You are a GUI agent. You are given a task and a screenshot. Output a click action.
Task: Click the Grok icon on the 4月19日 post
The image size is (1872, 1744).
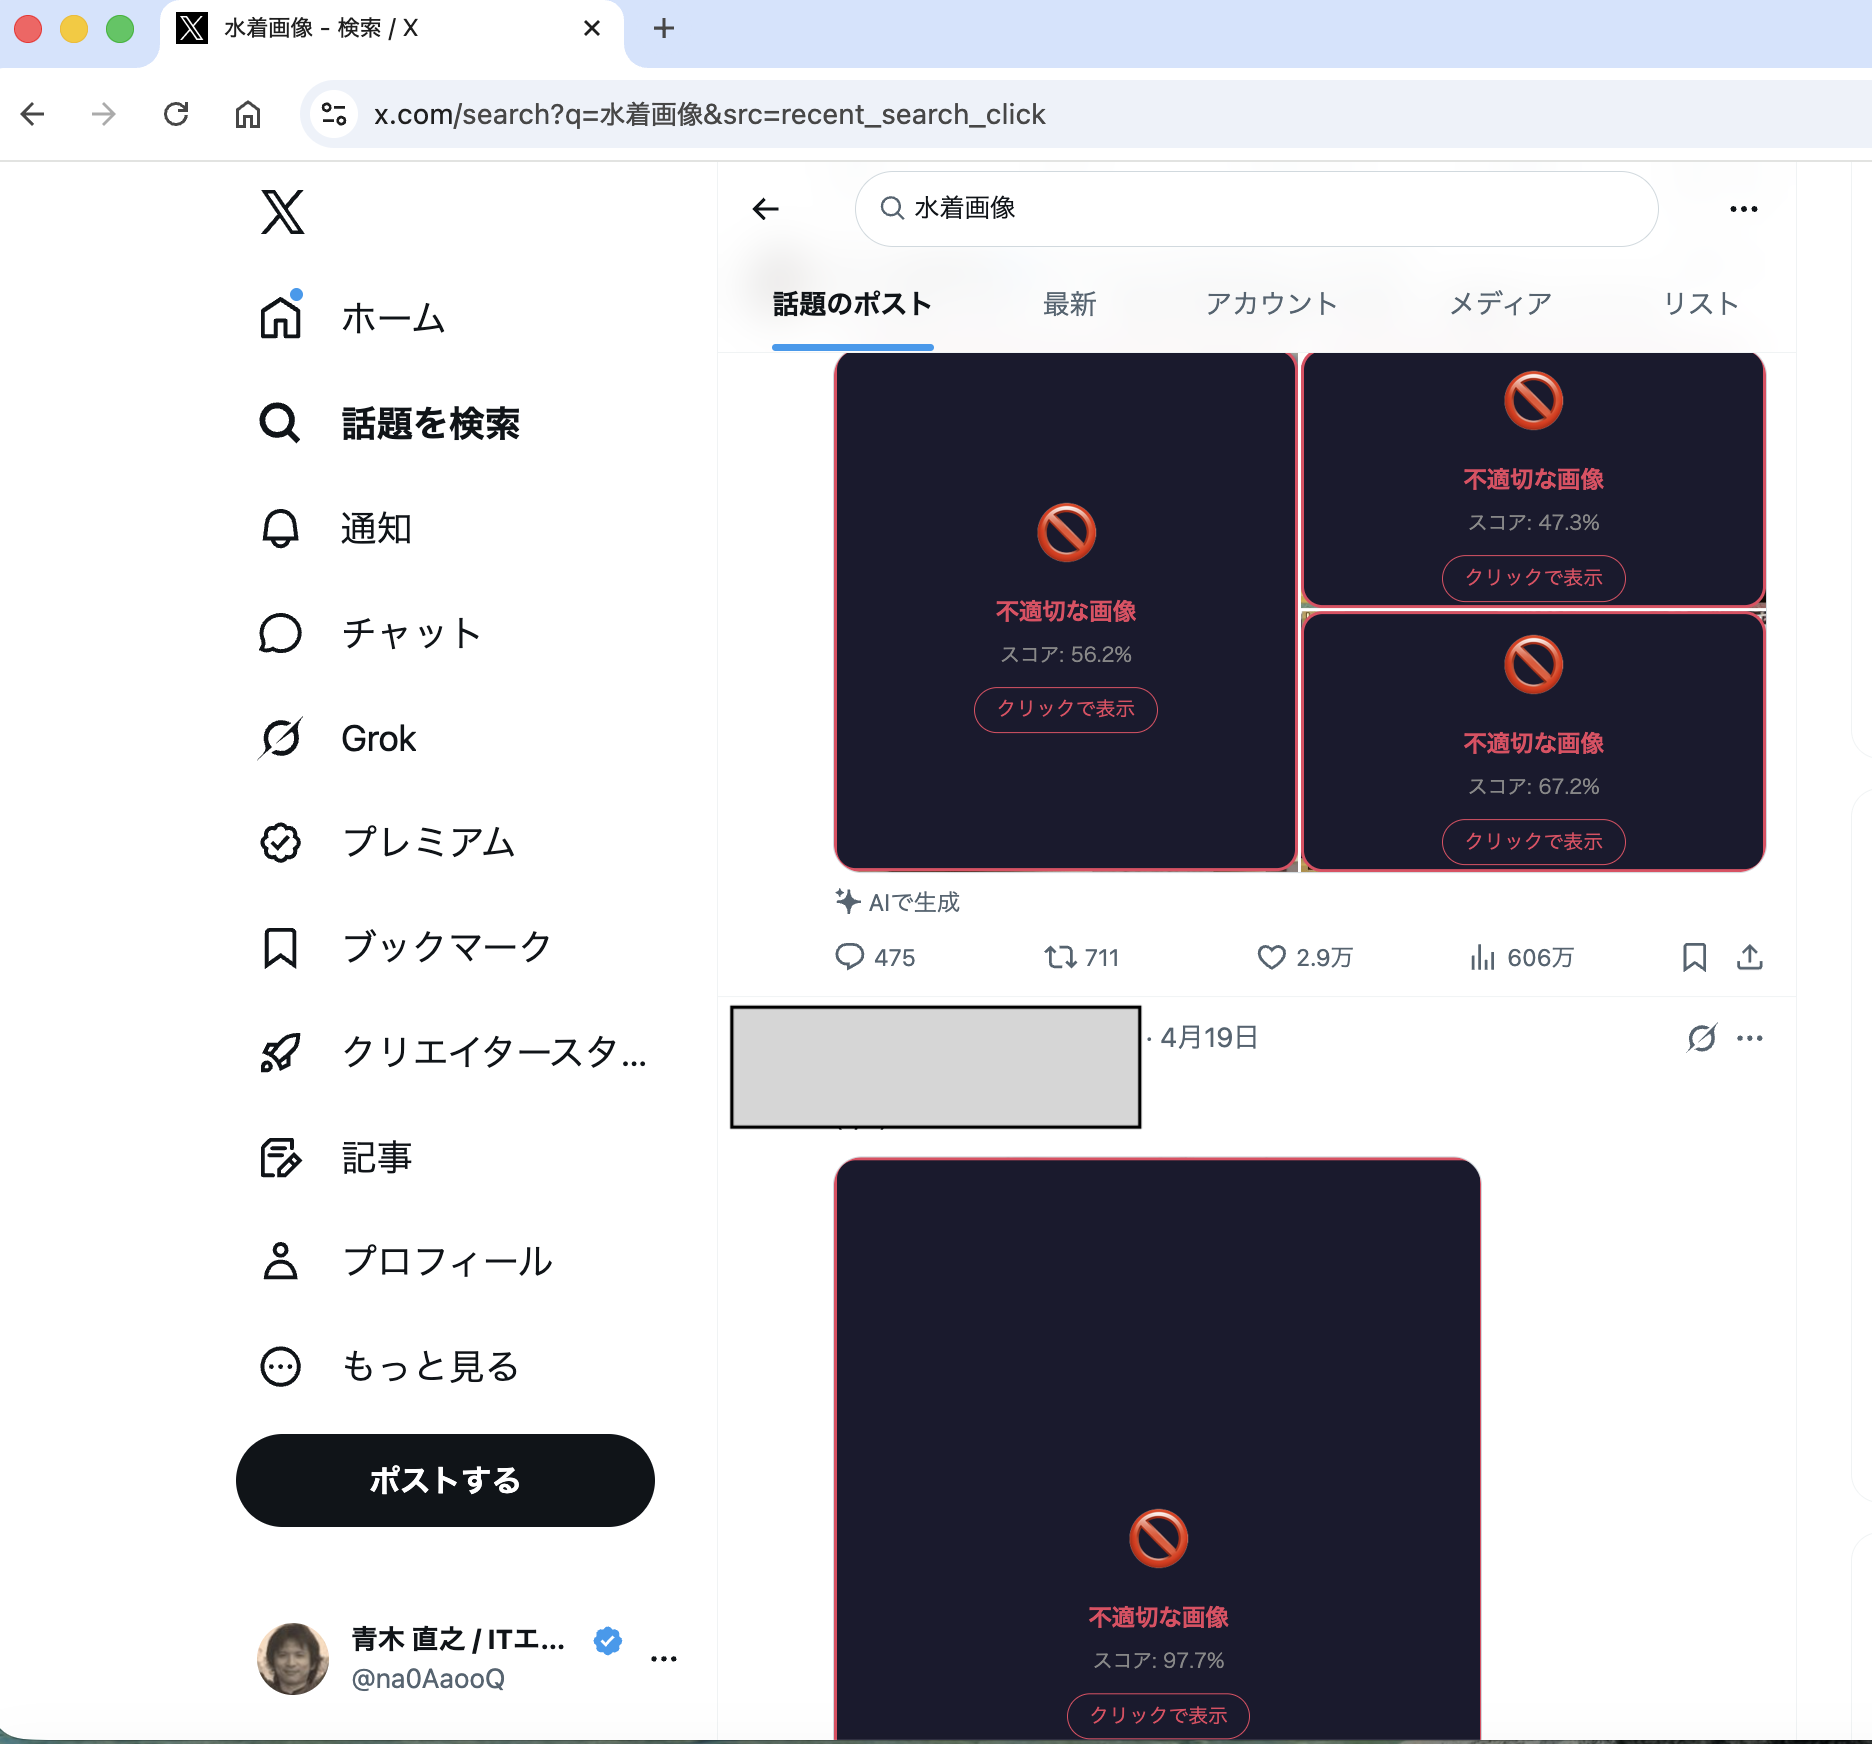pos(1702,1038)
